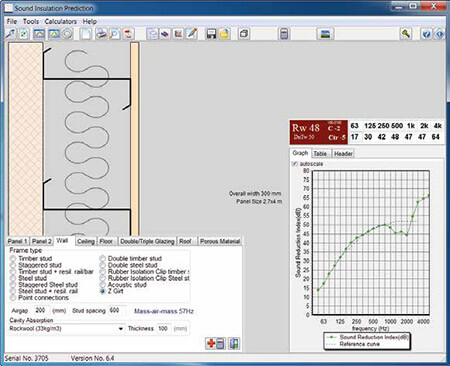Image resolution: width=450 pixels, height=366 pixels.
Task: Switch to the Ceiling tab
Action: pos(86,241)
